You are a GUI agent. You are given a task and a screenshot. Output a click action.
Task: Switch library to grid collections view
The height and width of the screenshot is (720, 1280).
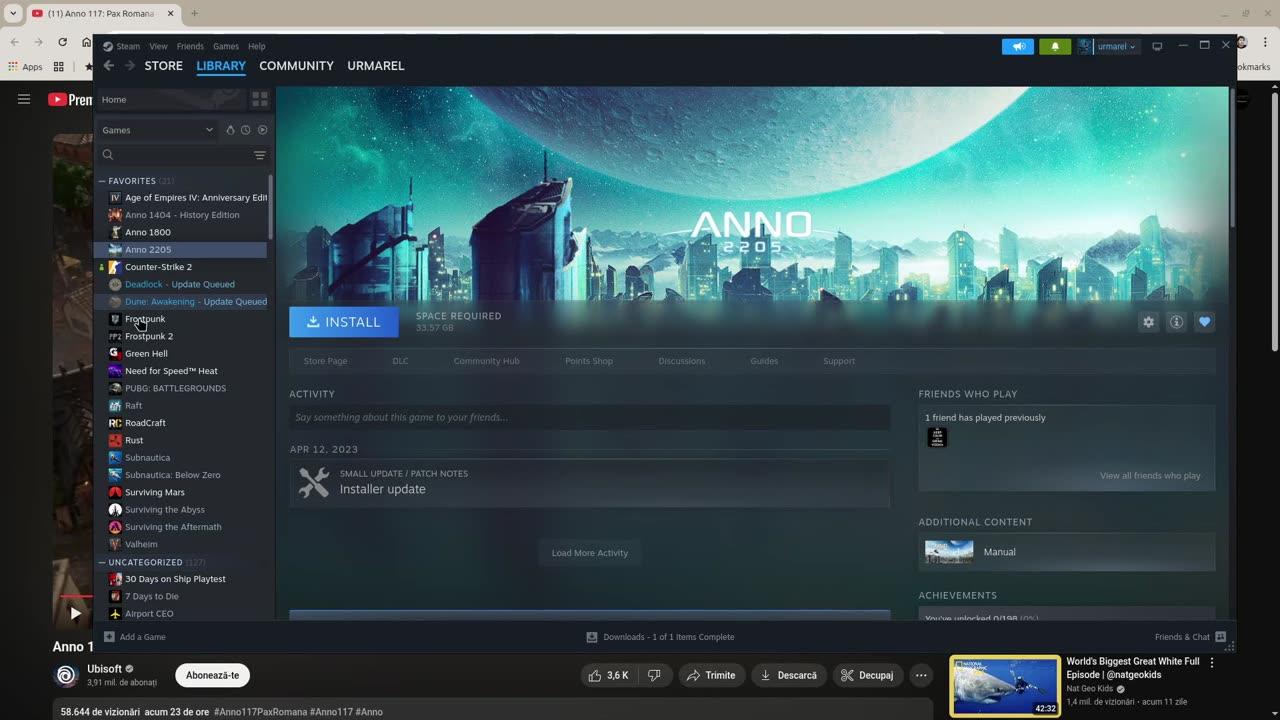coord(259,99)
